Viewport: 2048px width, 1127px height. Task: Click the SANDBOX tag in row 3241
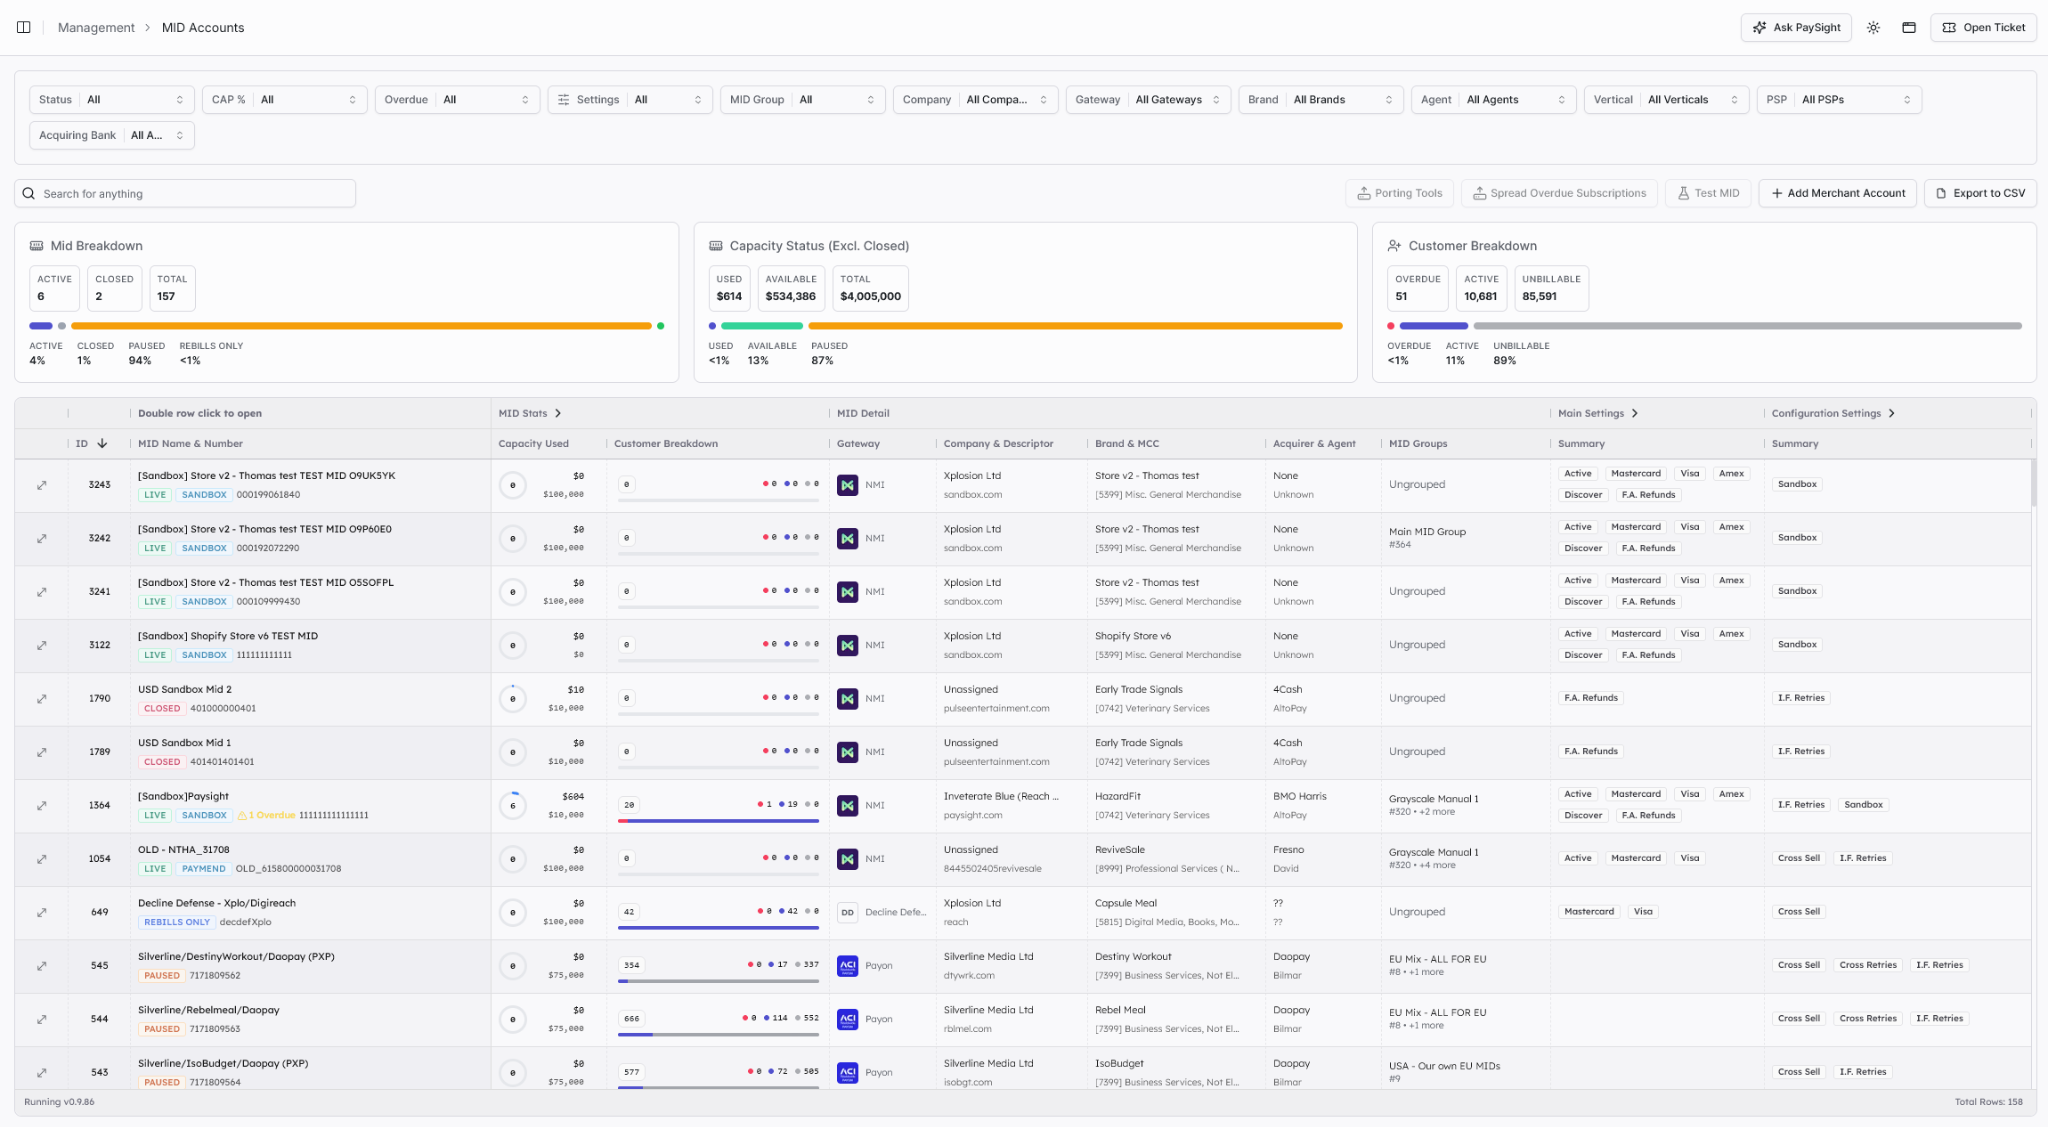pyautogui.click(x=204, y=602)
